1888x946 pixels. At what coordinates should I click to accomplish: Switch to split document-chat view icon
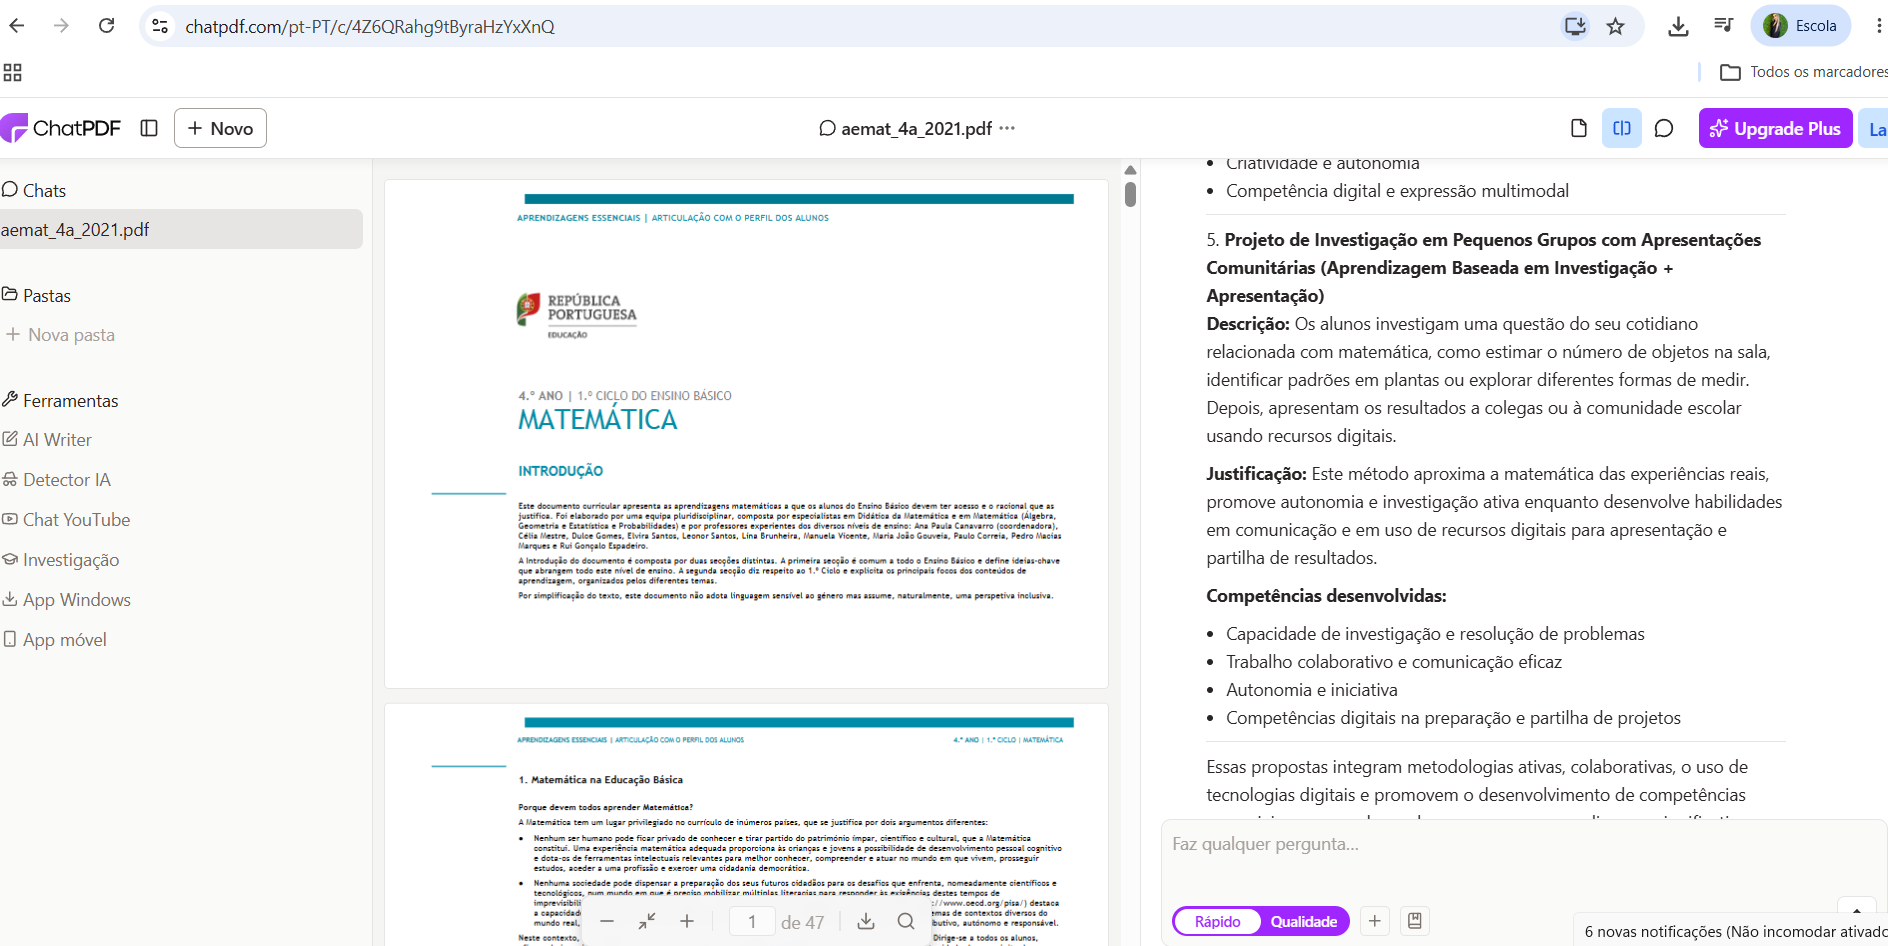(1622, 128)
